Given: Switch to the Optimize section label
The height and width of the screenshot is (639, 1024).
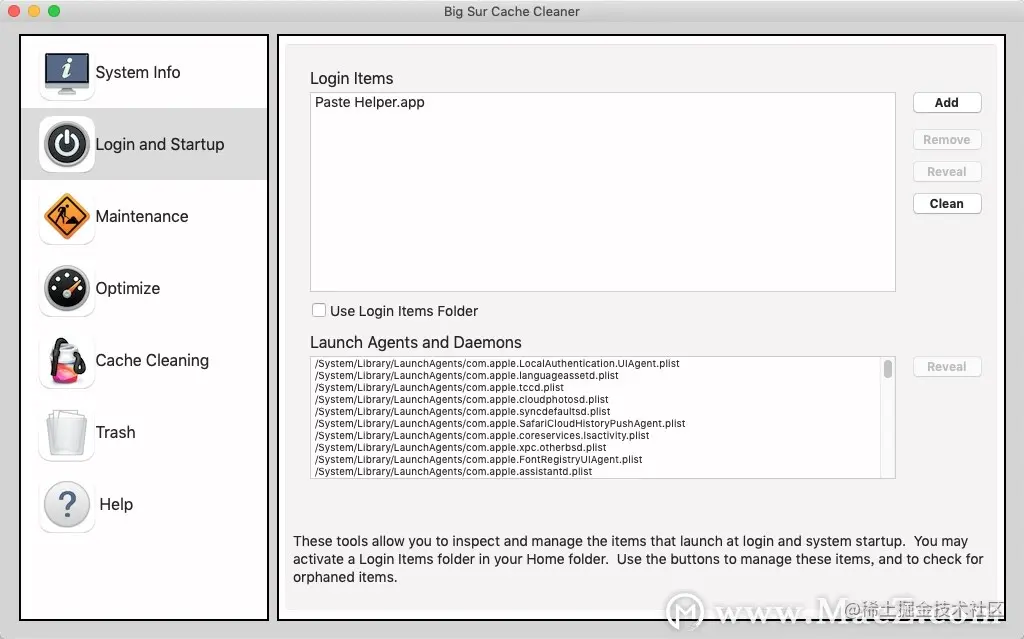Looking at the screenshot, I should pyautogui.click(x=128, y=288).
